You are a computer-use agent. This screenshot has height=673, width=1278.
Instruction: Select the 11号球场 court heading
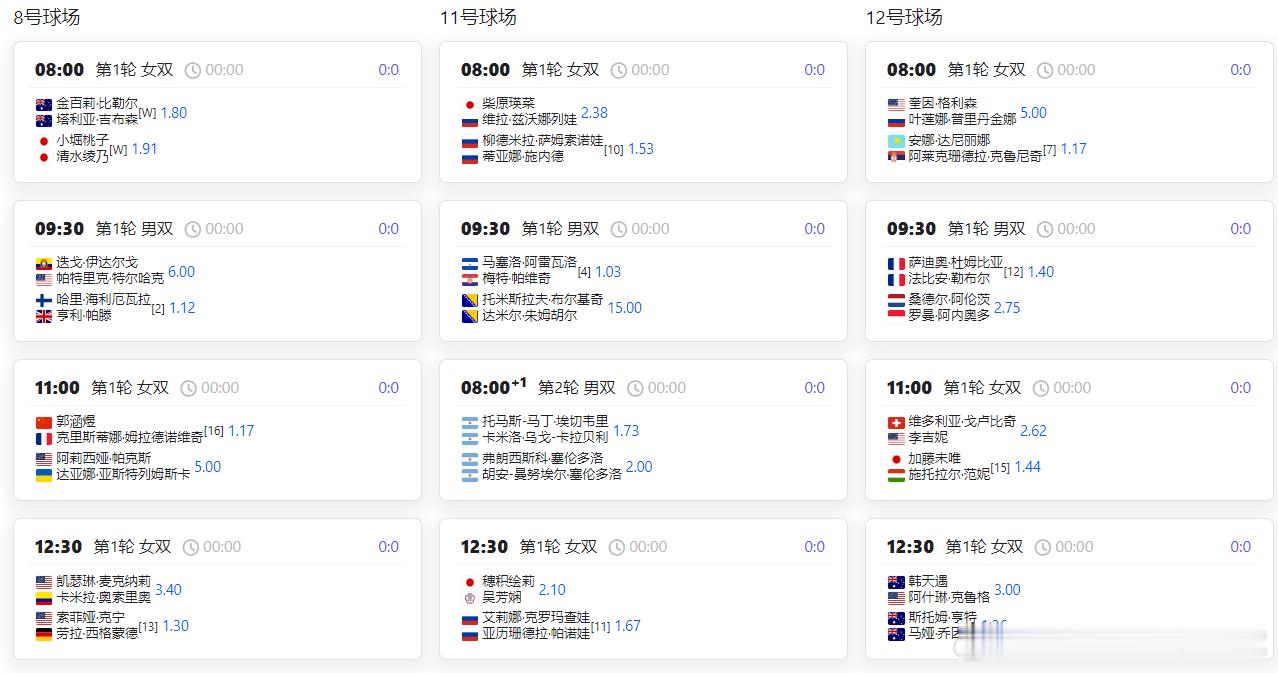(x=478, y=17)
